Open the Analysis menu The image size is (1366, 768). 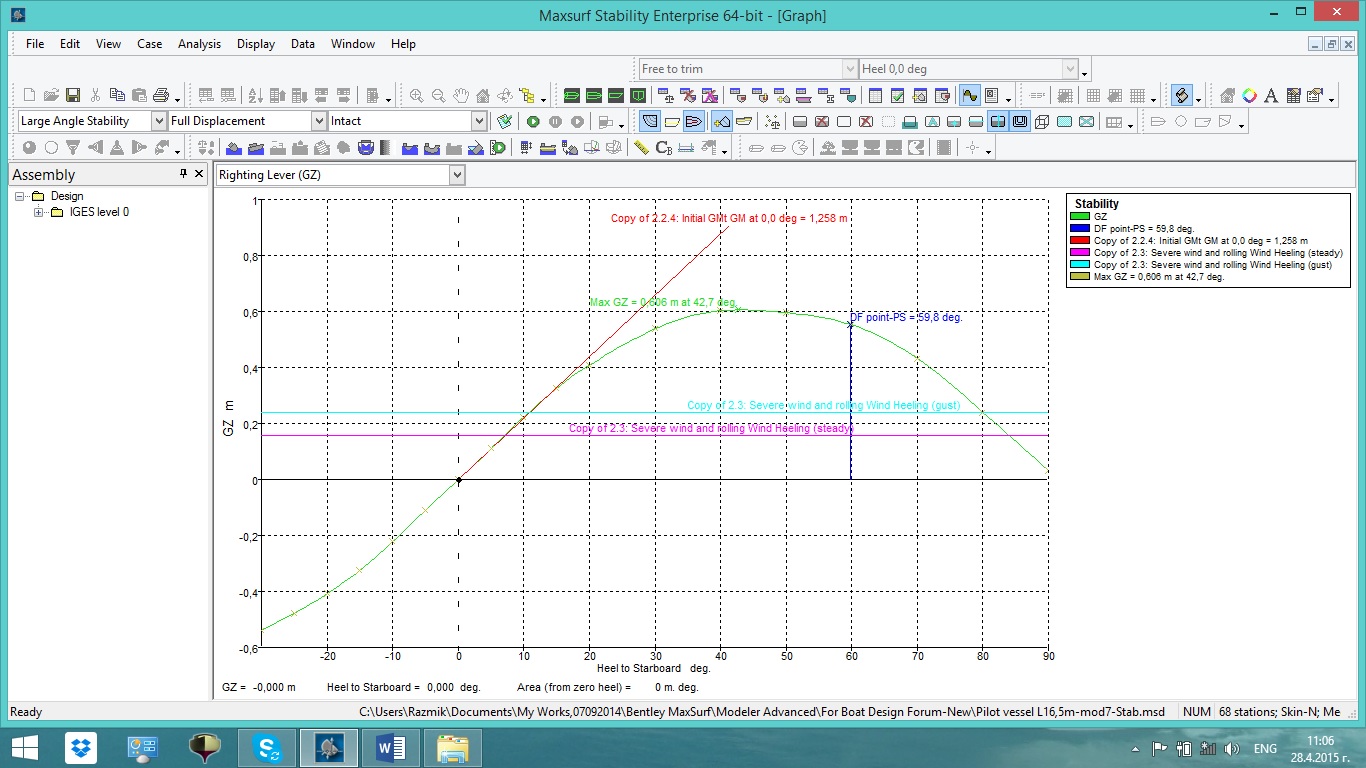coord(199,44)
